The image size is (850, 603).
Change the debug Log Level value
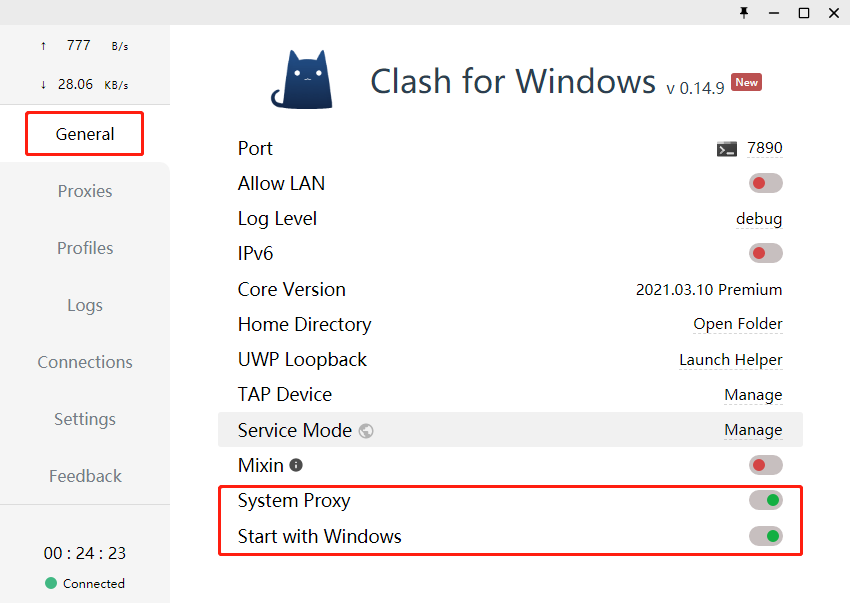tap(759, 219)
